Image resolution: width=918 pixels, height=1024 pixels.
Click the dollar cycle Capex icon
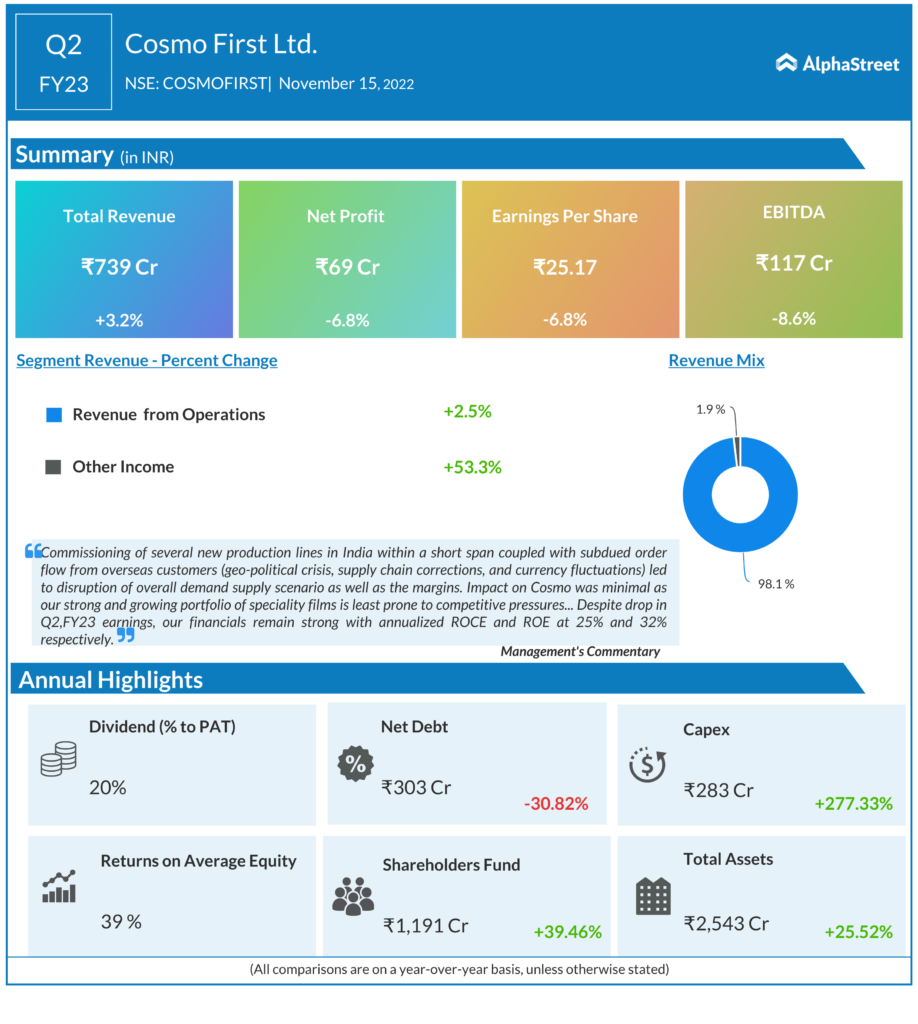pos(647,765)
